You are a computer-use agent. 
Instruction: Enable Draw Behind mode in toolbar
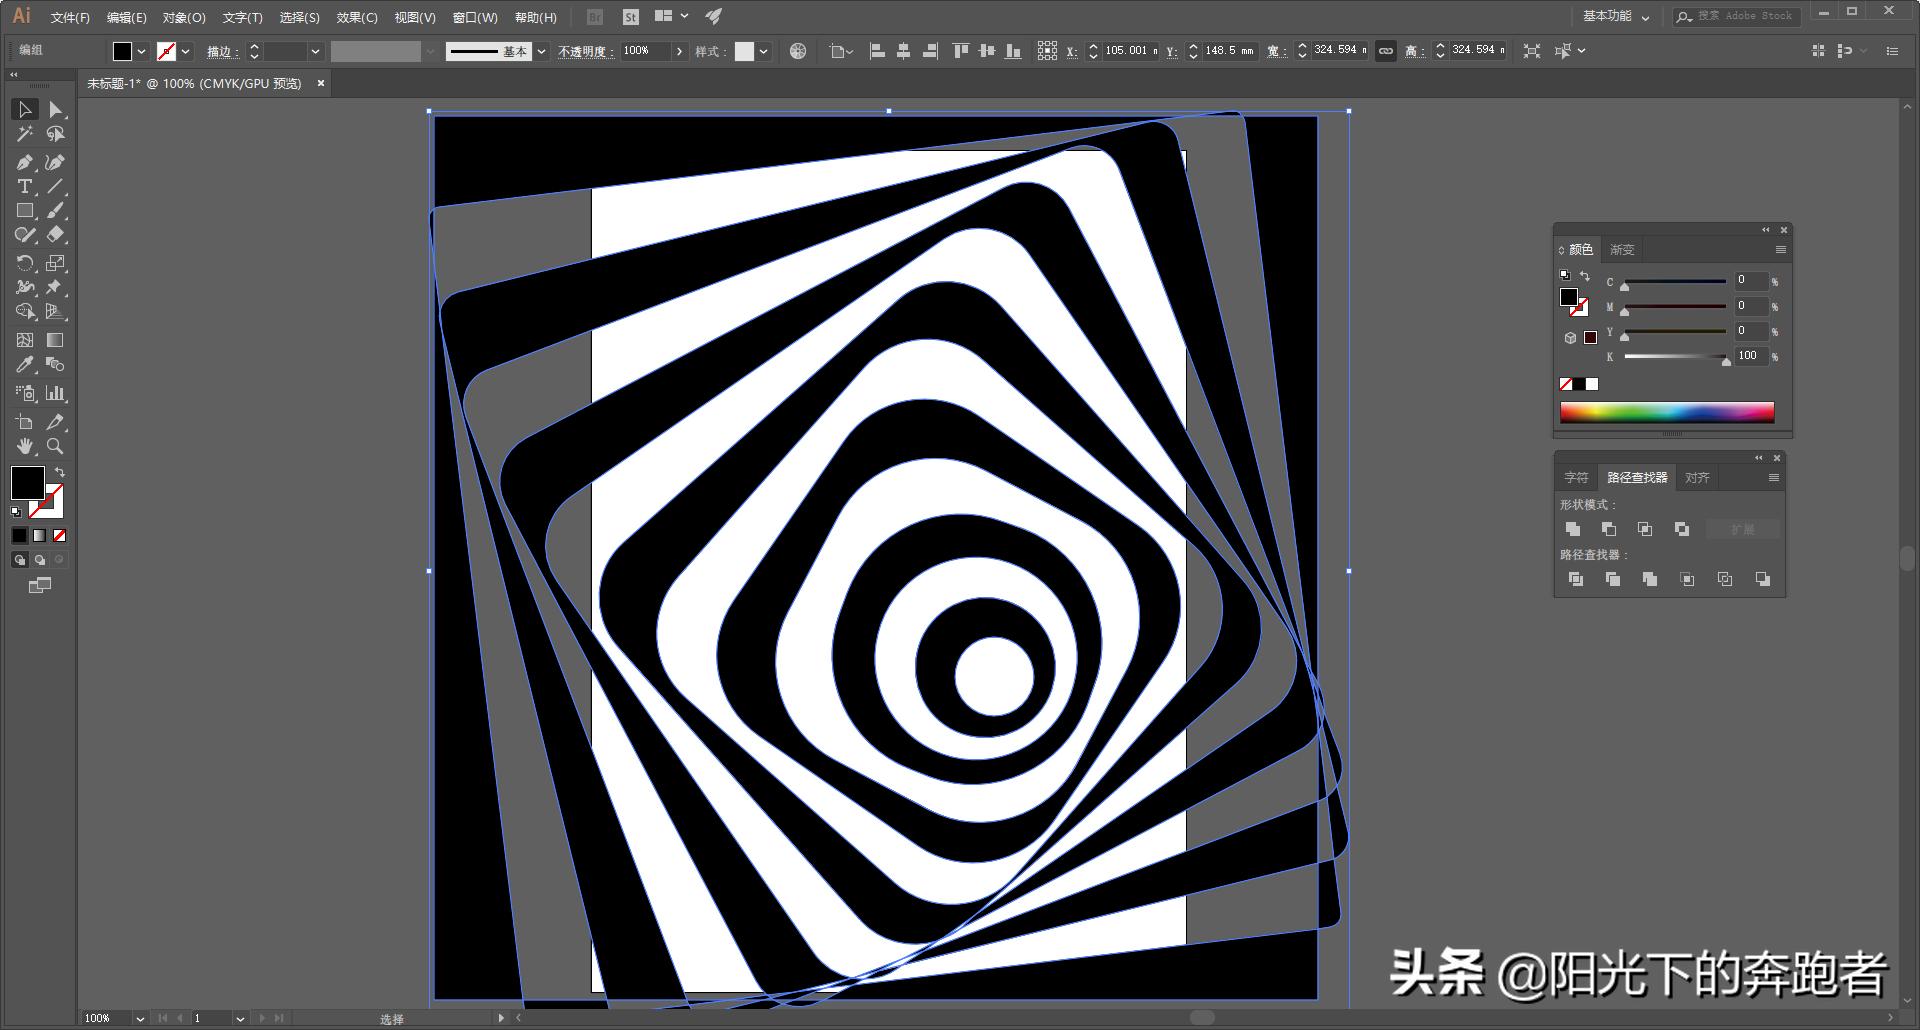coord(40,560)
